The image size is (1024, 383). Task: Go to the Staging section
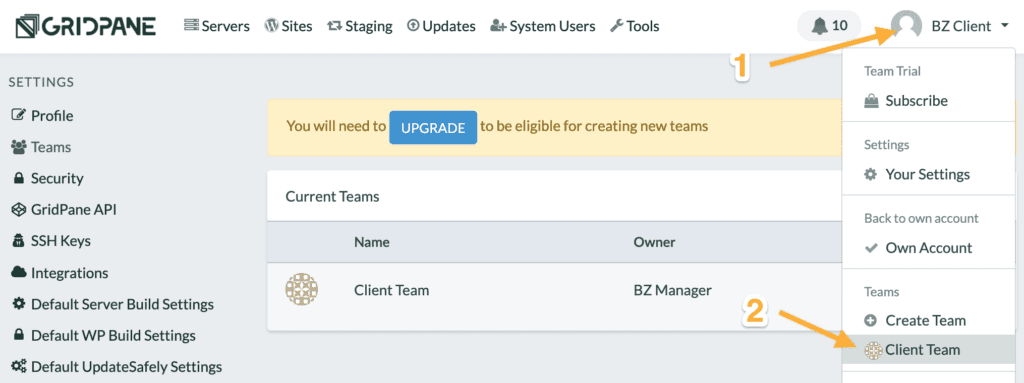360,26
